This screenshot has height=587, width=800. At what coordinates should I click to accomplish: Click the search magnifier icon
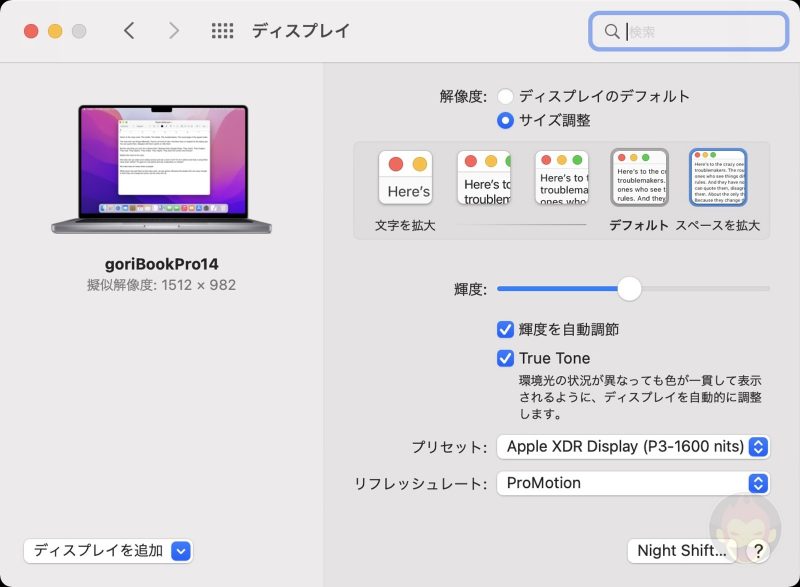tap(612, 31)
